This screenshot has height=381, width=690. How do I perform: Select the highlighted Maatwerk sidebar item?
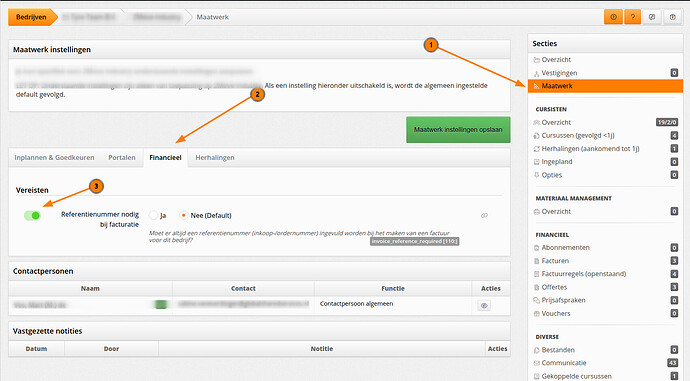[605, 86]
